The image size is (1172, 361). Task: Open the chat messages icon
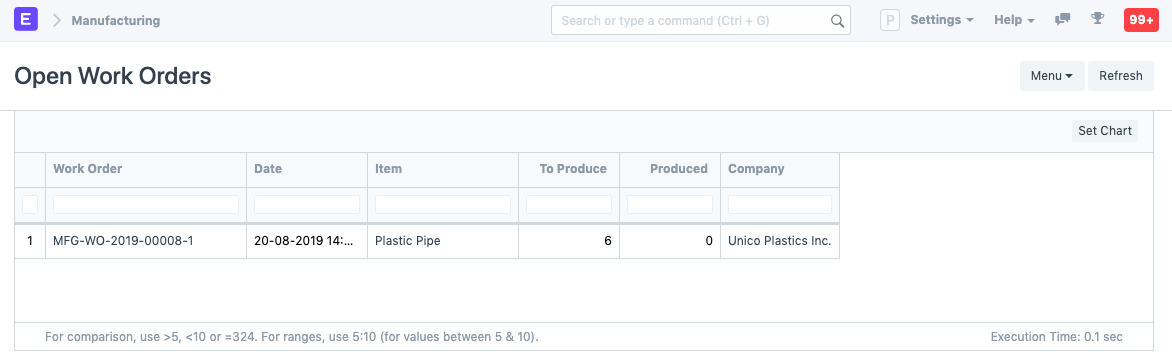point(1062,20)
